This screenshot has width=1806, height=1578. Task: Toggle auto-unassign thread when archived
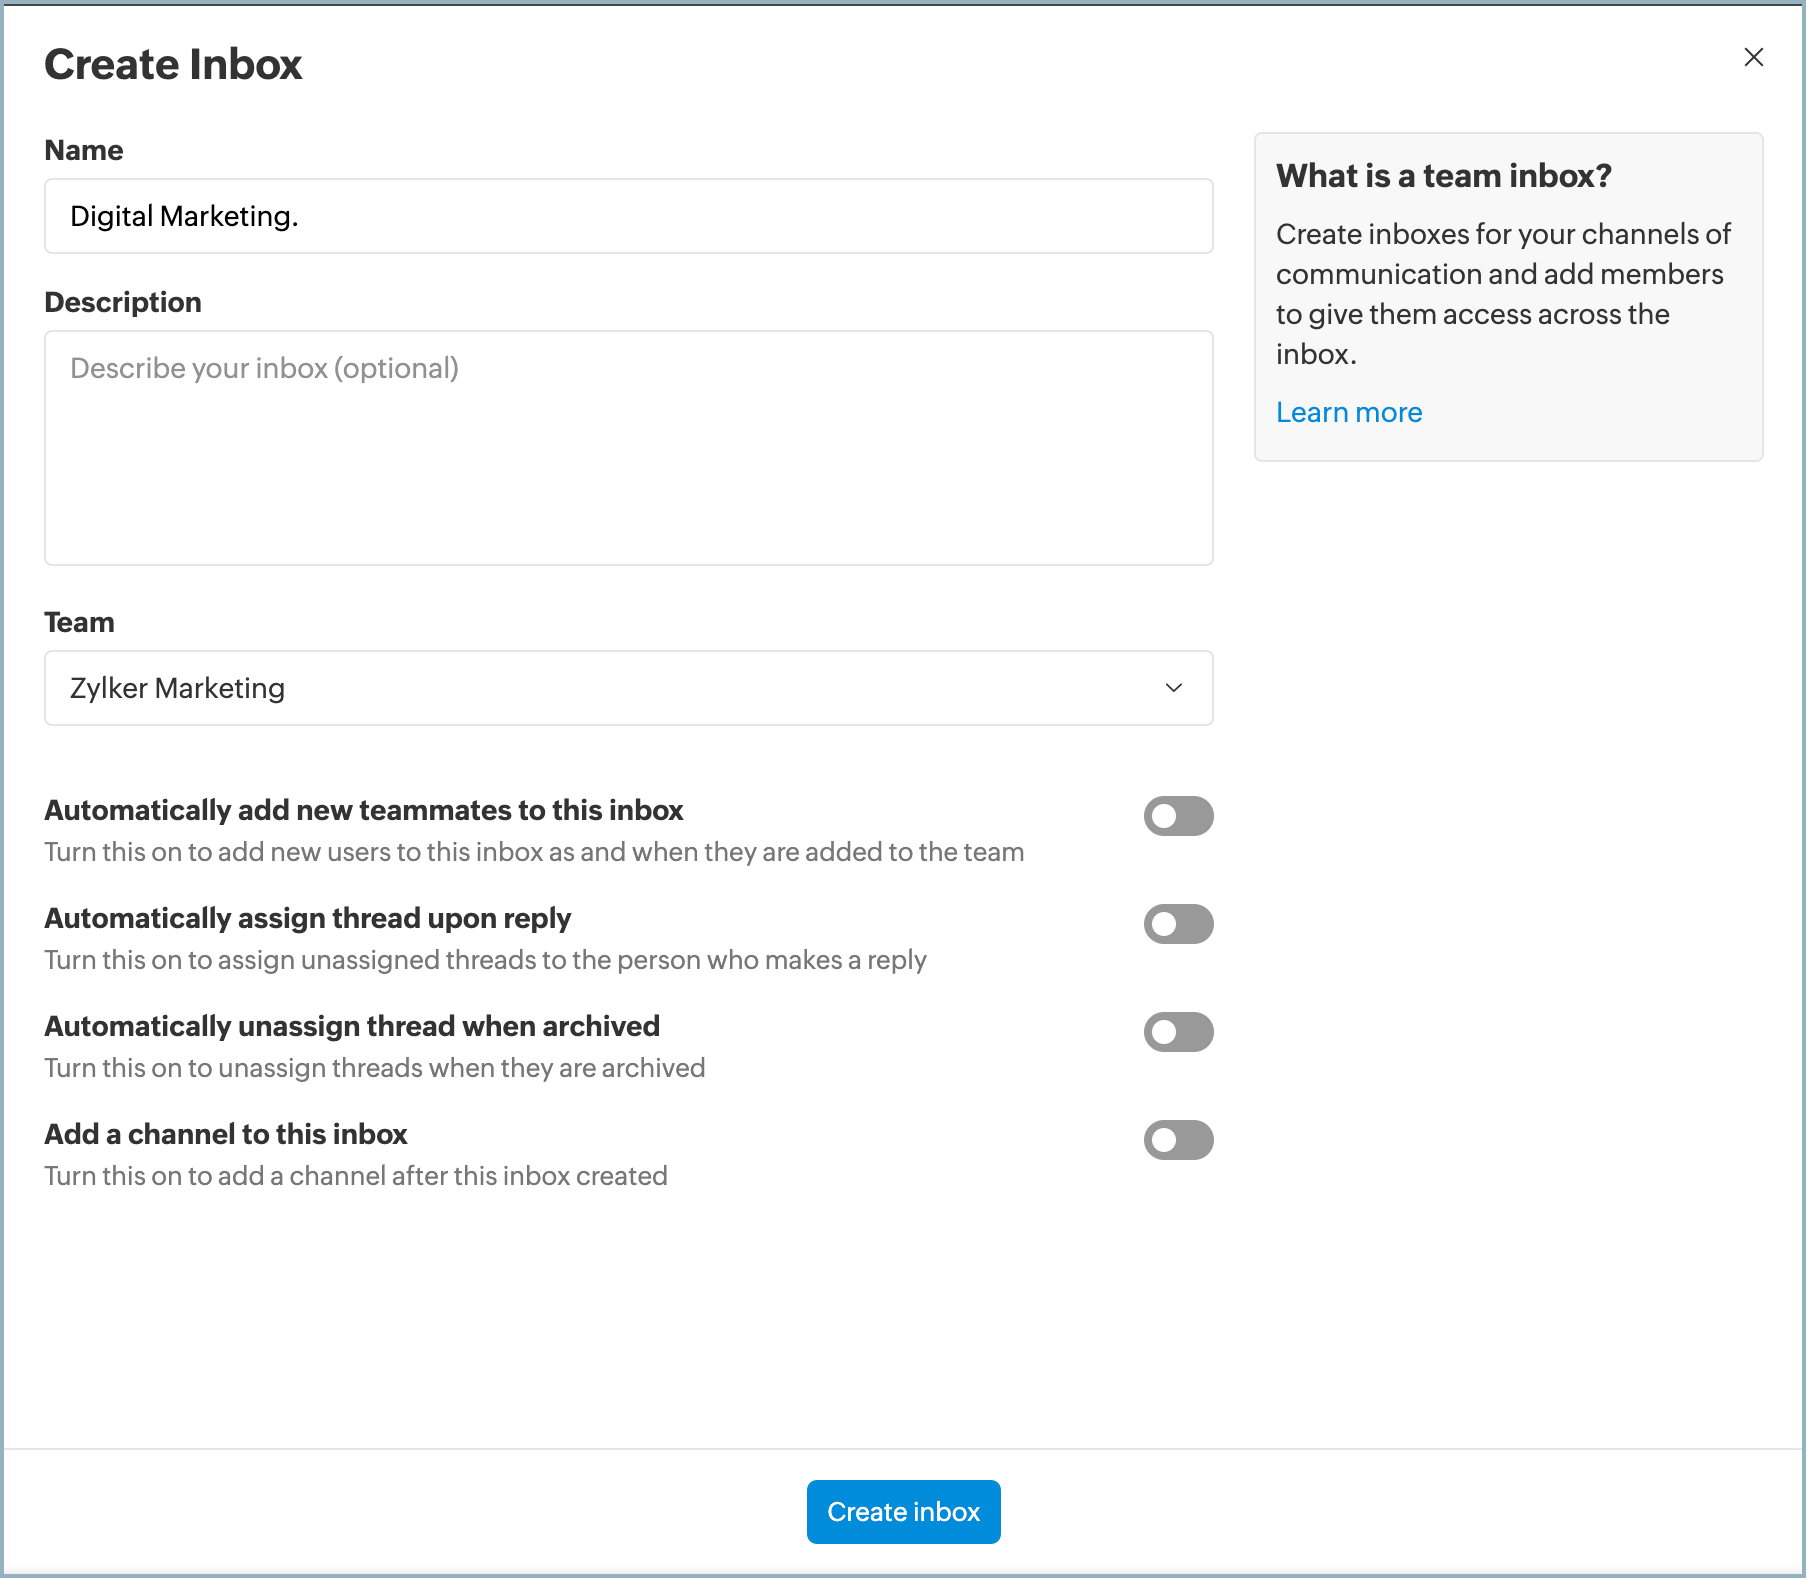click(x=1178, y=1032)
